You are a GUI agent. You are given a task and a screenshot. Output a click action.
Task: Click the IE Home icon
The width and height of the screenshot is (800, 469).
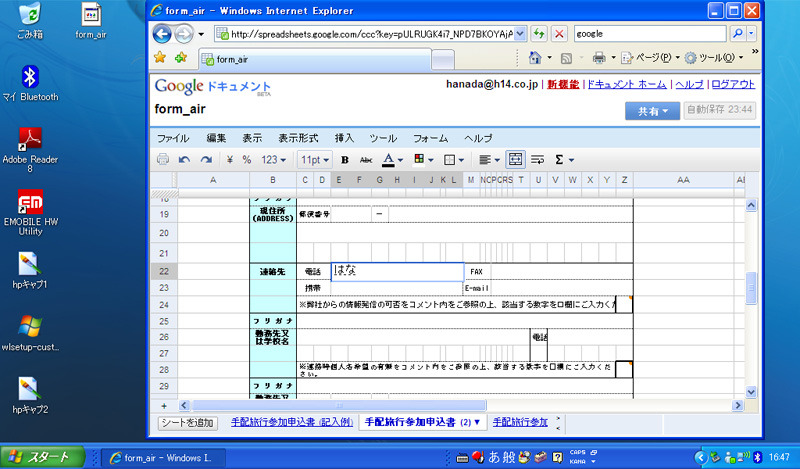click(534, 58)
